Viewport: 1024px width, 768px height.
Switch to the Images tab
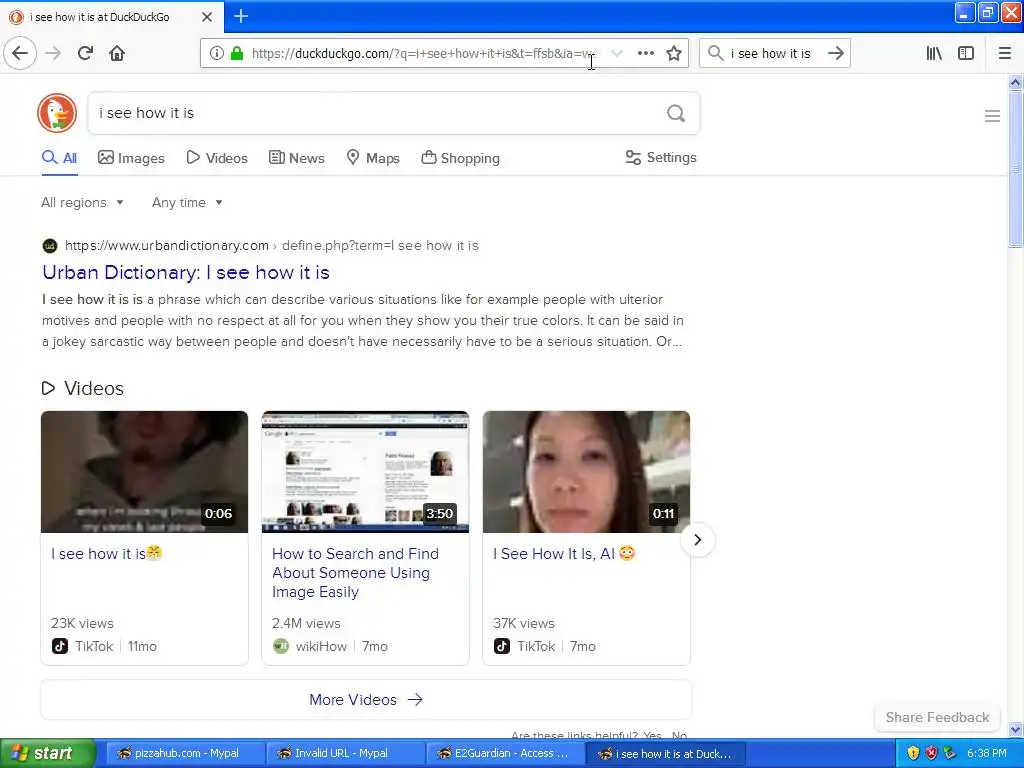pos(131,158)
